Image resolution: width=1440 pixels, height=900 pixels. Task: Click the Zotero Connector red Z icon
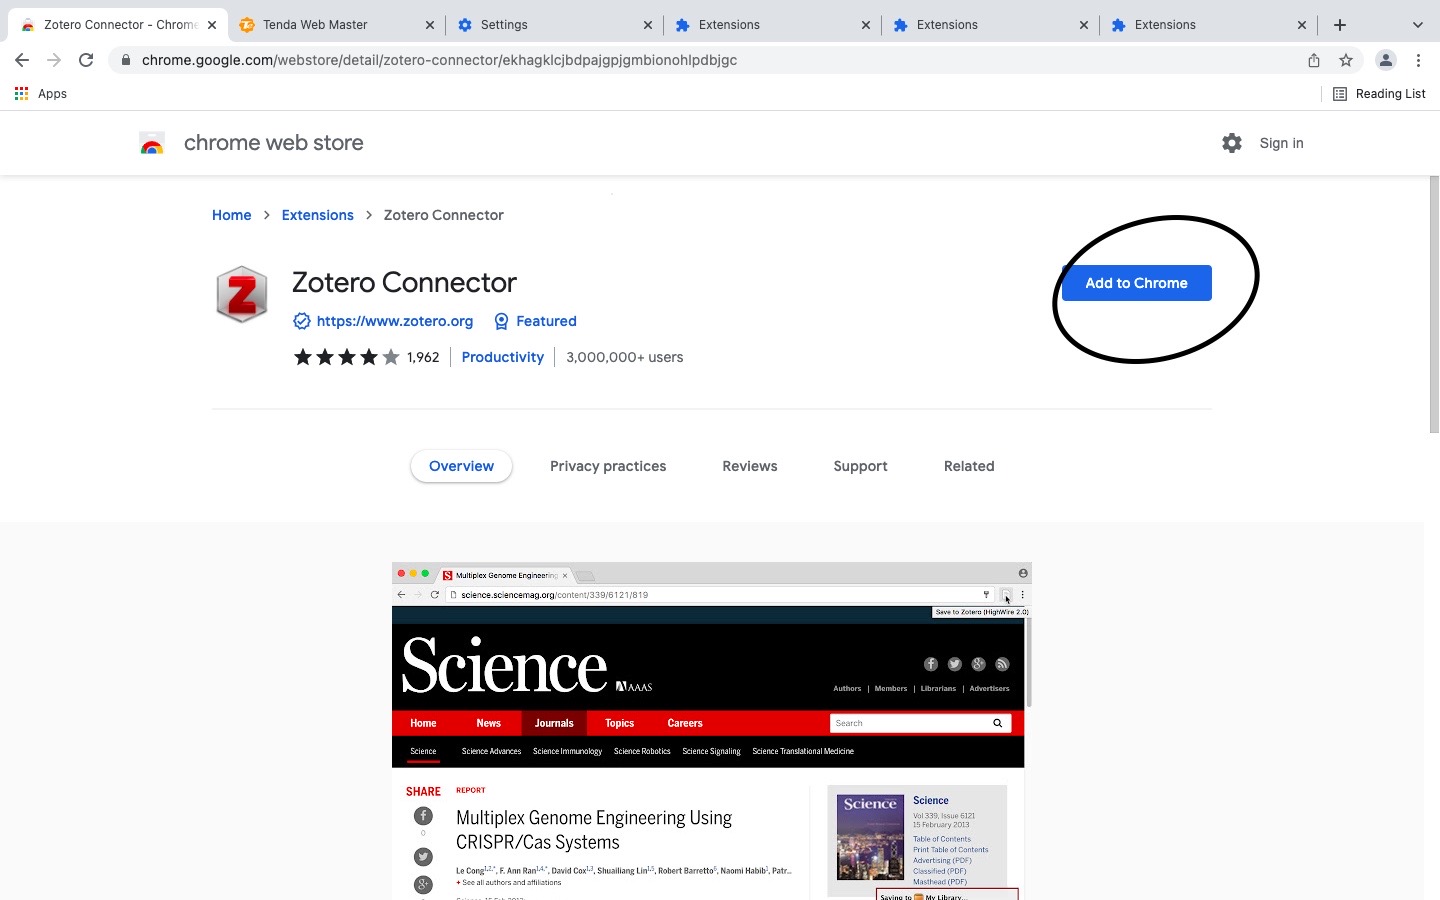[242, 294]
